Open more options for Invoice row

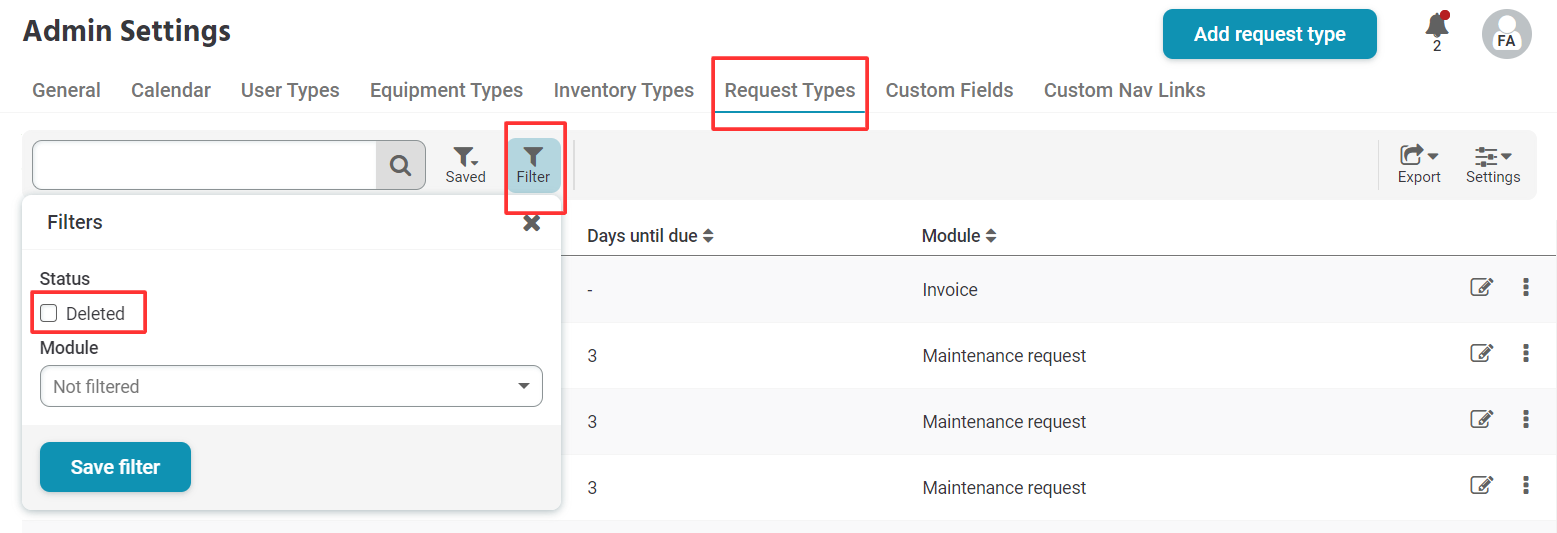pos(1526,288)
